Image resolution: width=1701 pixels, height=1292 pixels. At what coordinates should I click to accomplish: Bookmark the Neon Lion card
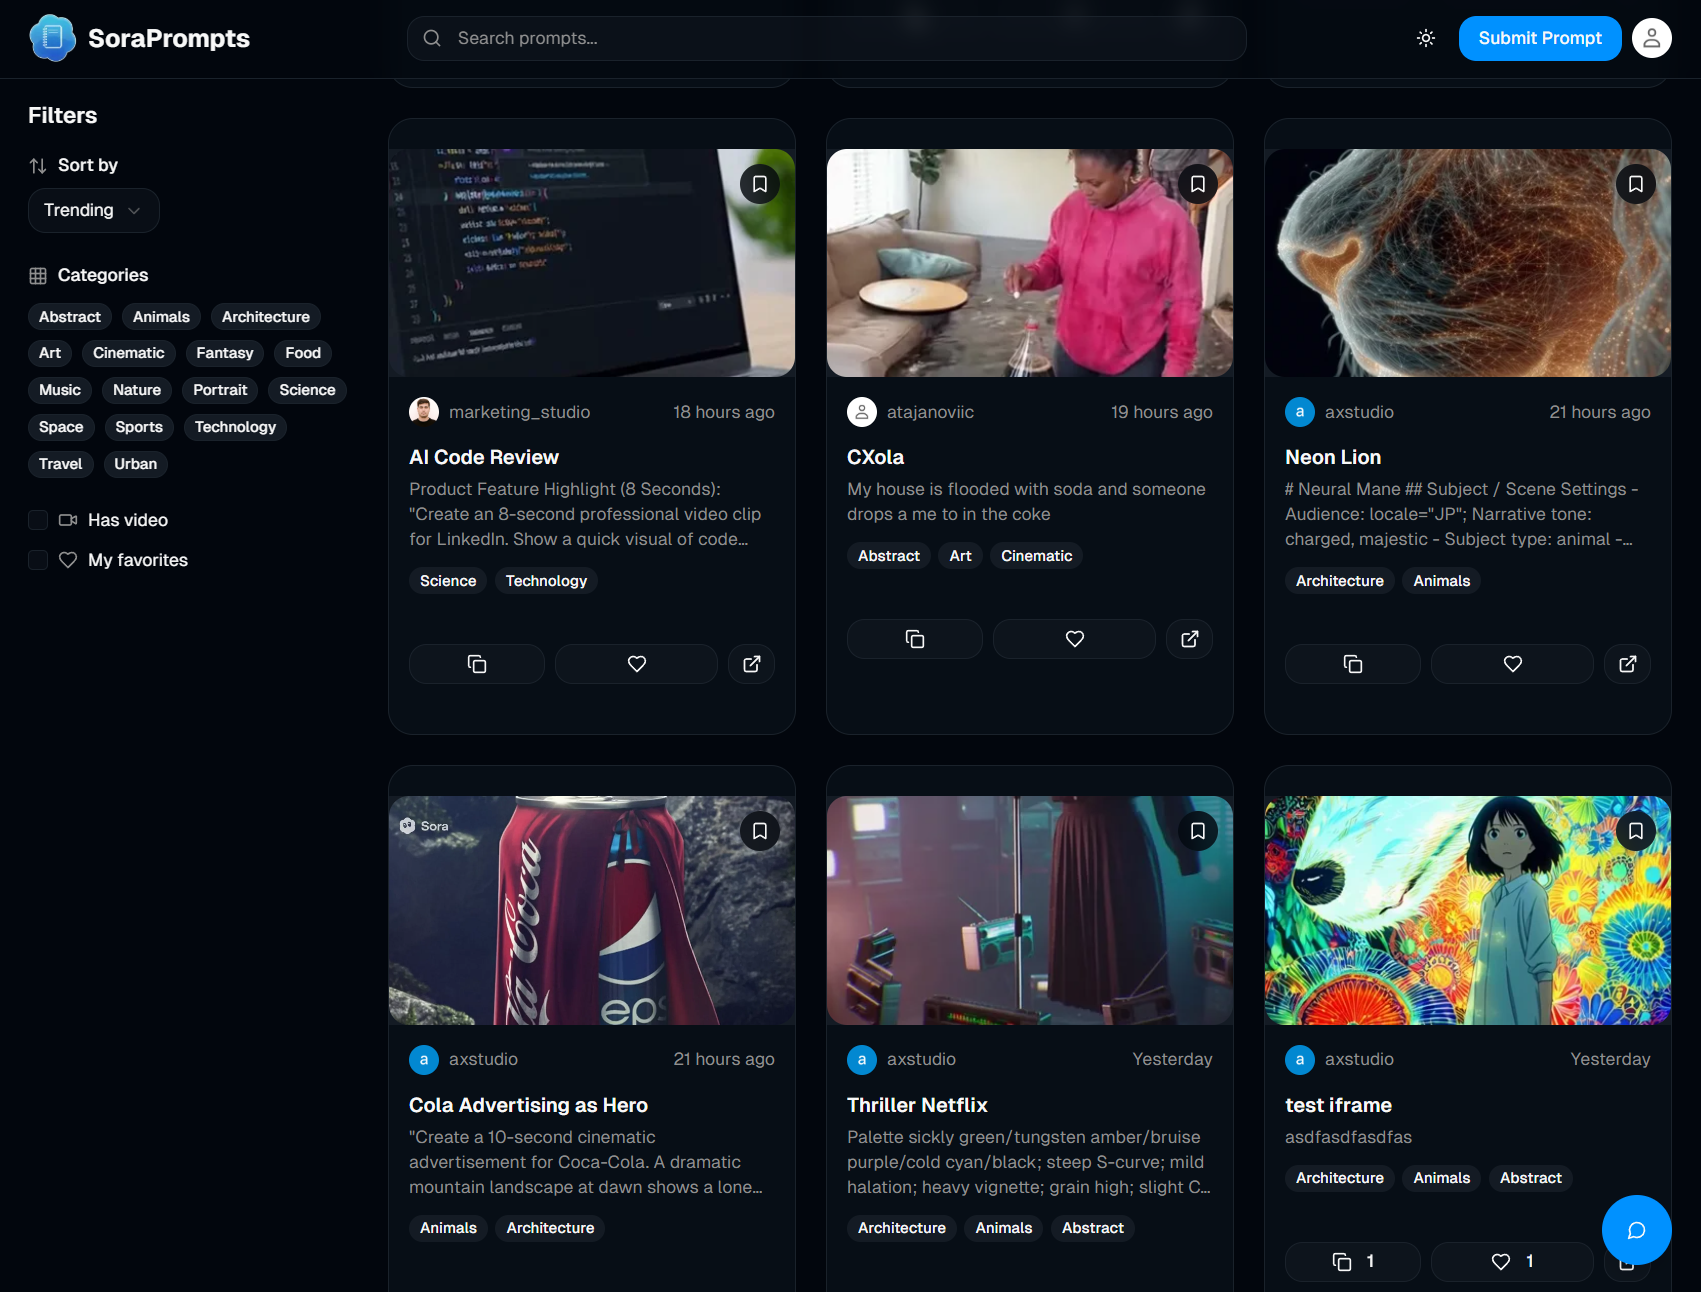tap(1636, 184)
